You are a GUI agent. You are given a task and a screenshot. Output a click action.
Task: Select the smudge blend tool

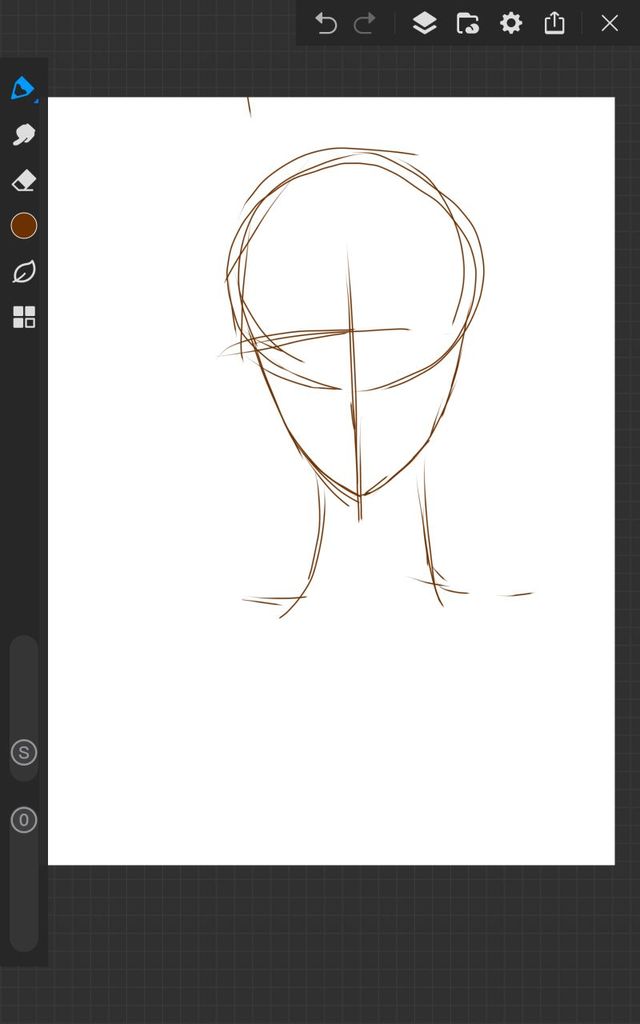tap(24, 135)
